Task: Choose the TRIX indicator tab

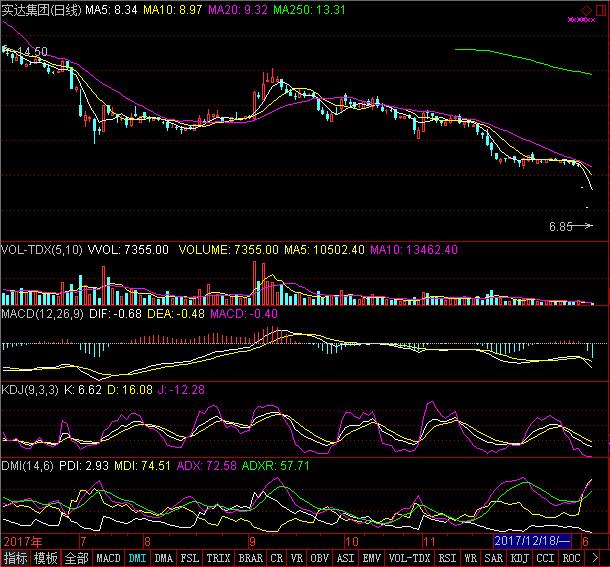Action: [x=218, y=558]
